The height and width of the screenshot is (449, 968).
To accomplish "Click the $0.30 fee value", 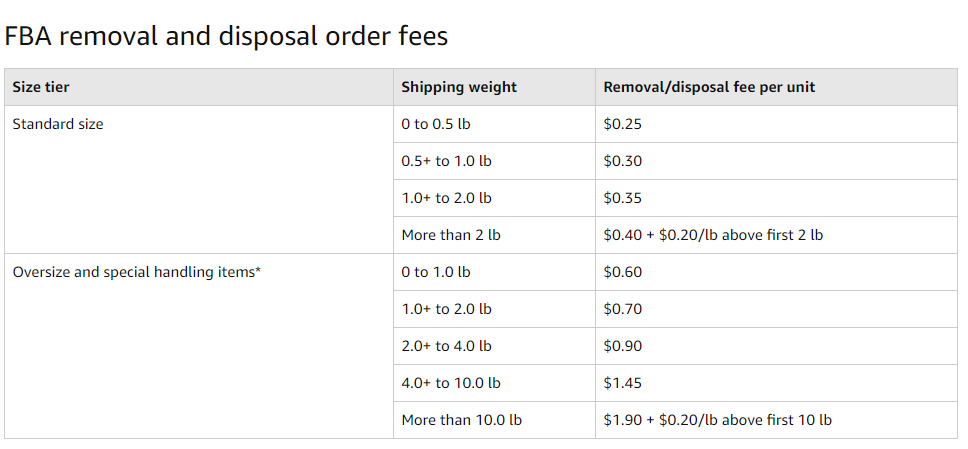I will pos(622,161).
